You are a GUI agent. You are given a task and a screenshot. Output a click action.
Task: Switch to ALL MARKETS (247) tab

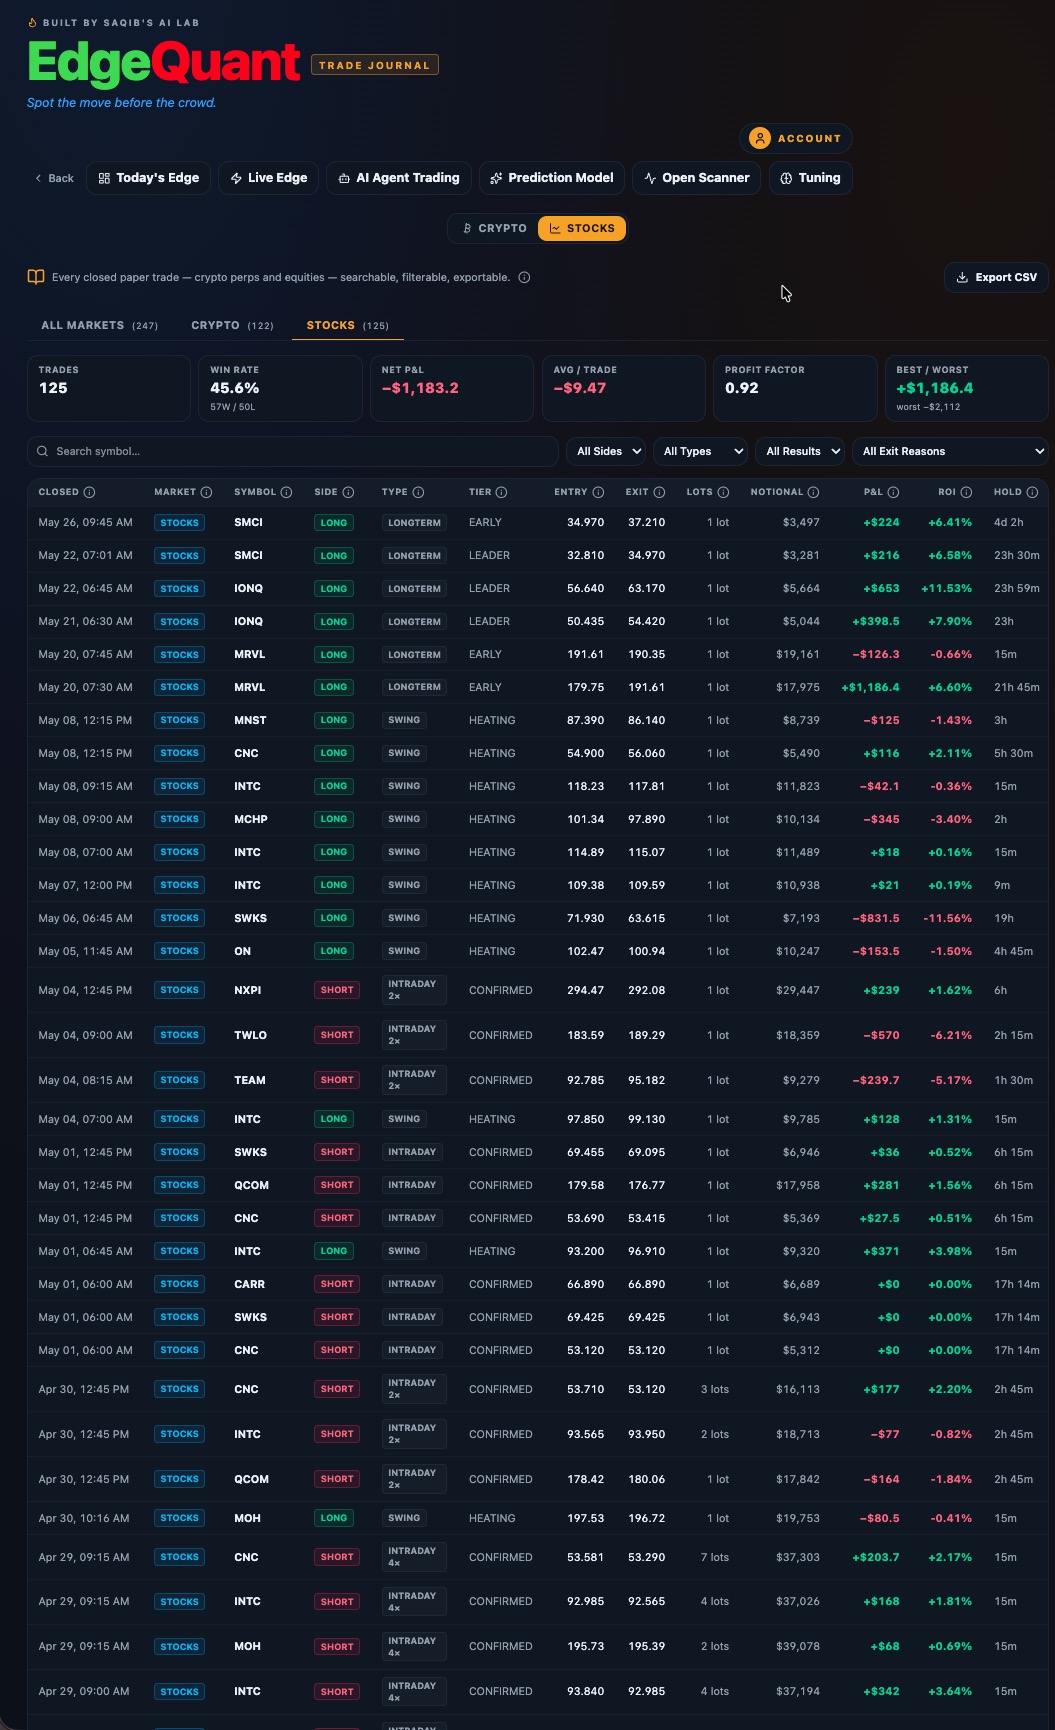click(x=99, y=325)
